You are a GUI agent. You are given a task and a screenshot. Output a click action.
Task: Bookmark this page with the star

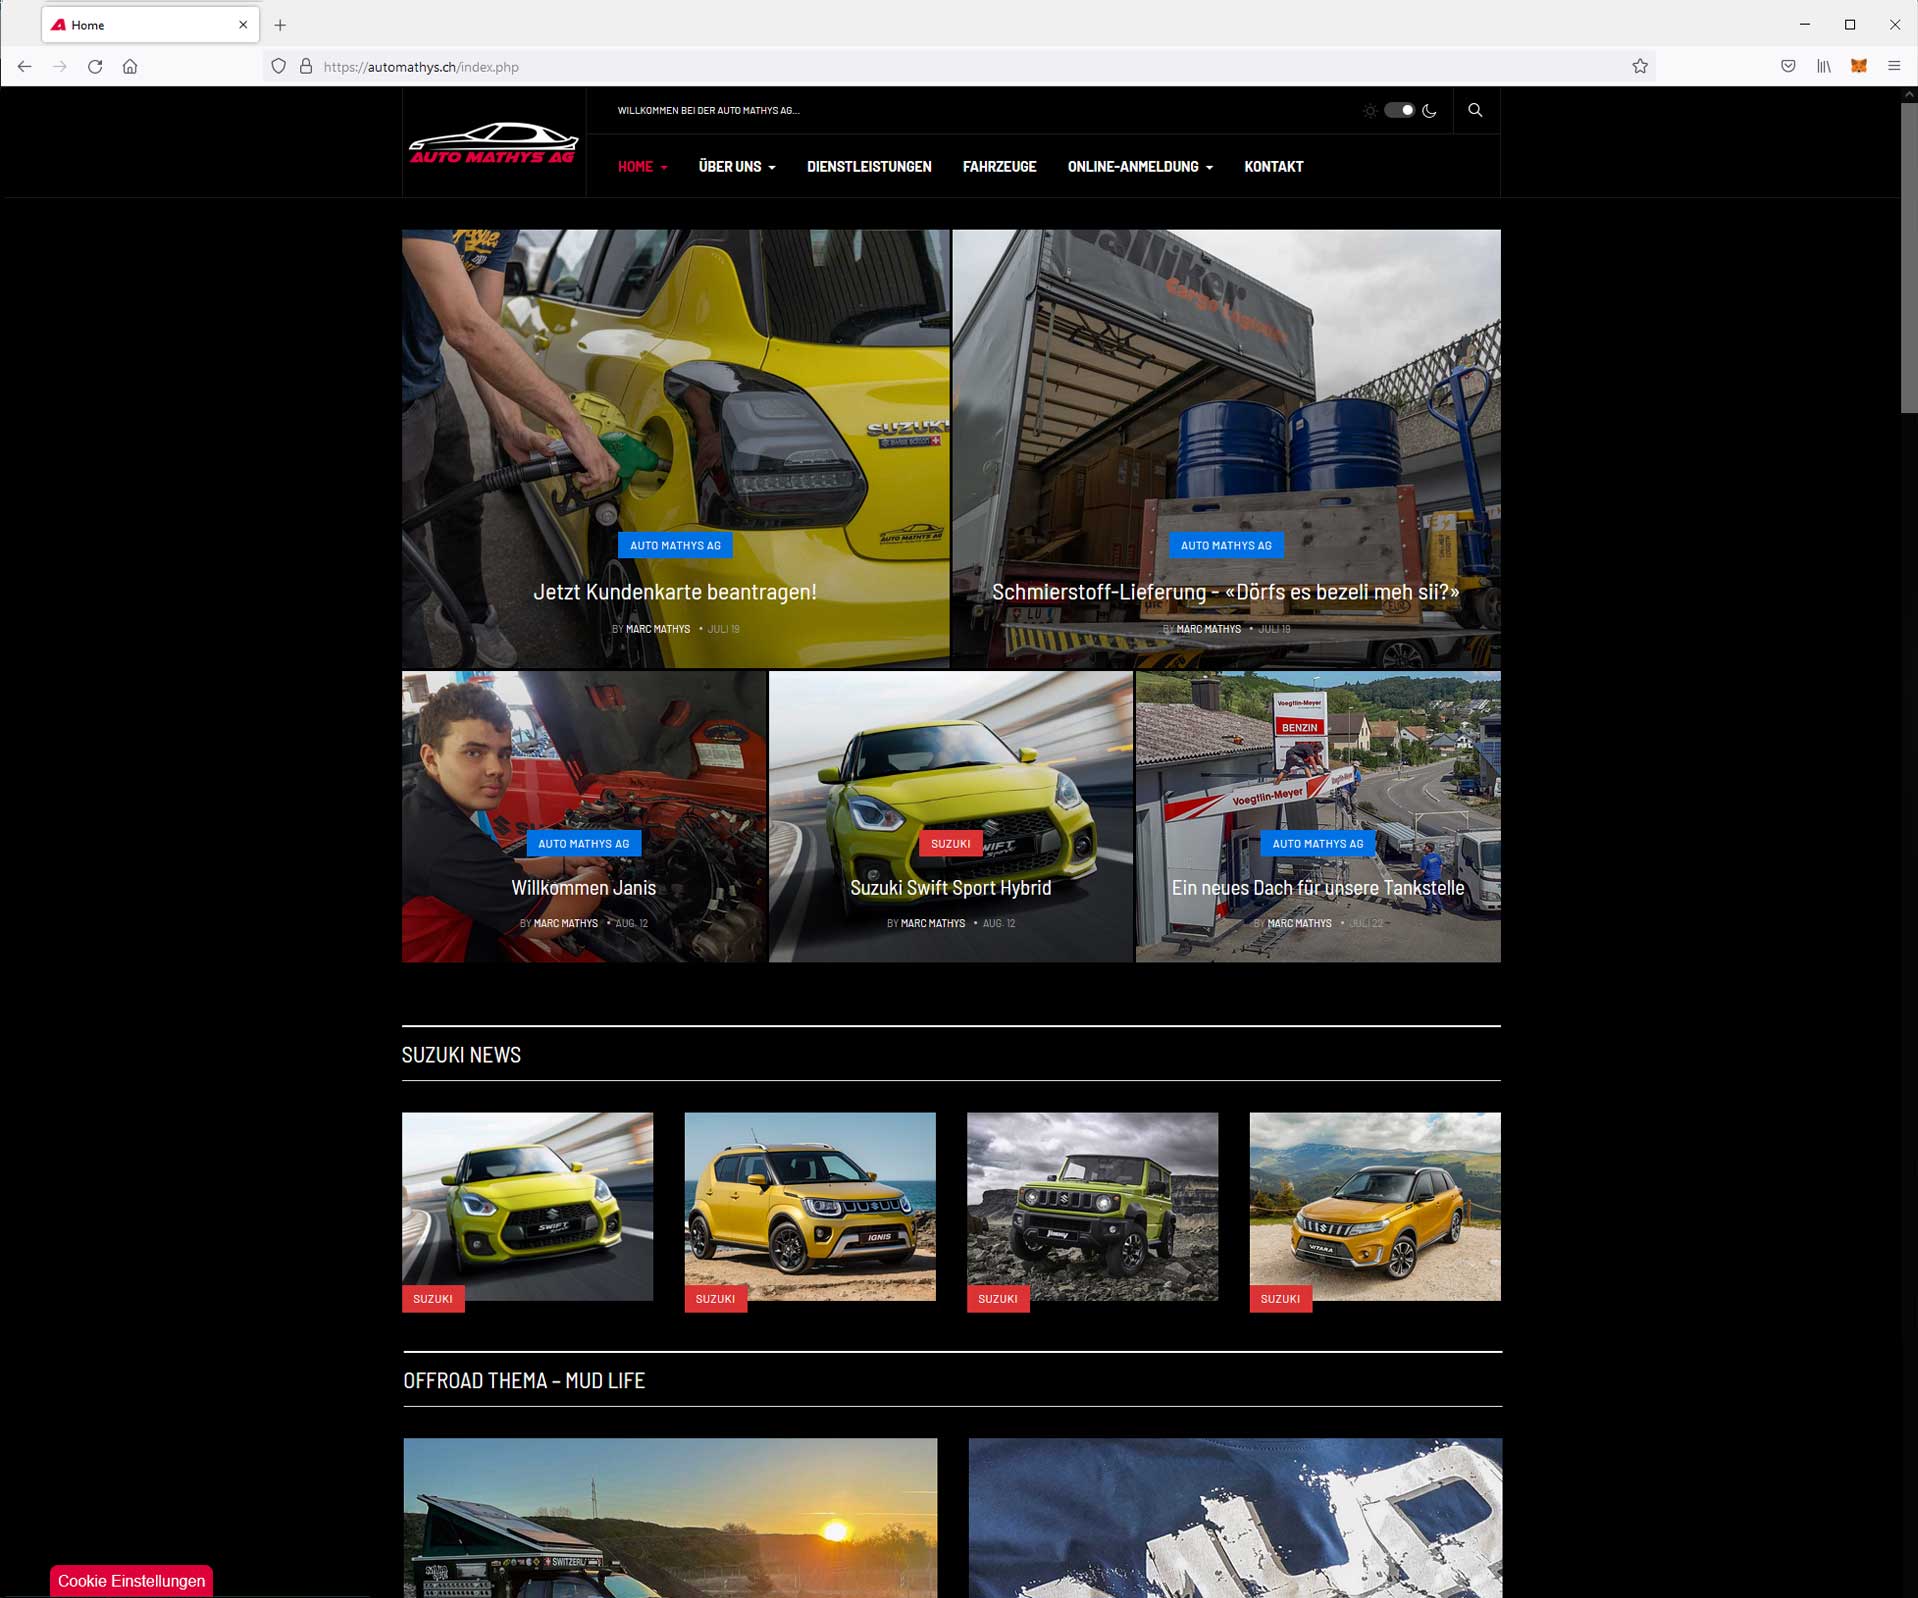tap(1640, 67)
